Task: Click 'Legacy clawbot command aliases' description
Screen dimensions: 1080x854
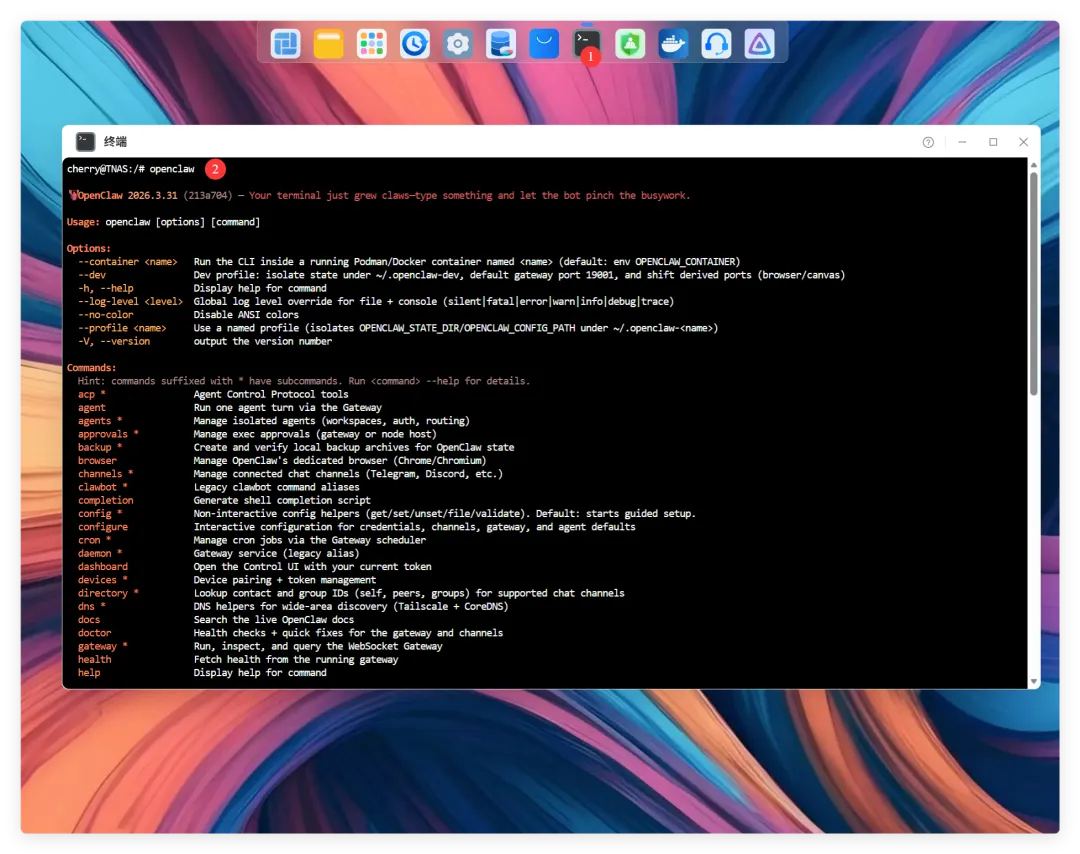Action: tap(276, 487)
